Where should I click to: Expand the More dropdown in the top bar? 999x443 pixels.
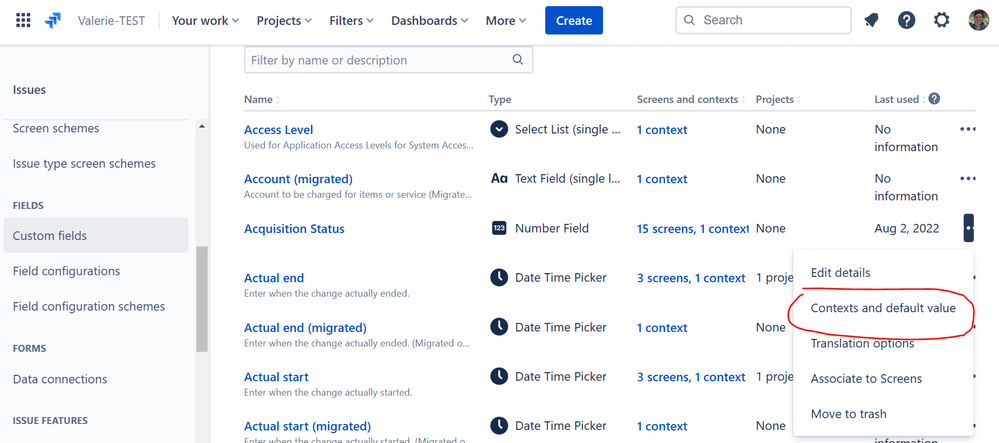506,20
